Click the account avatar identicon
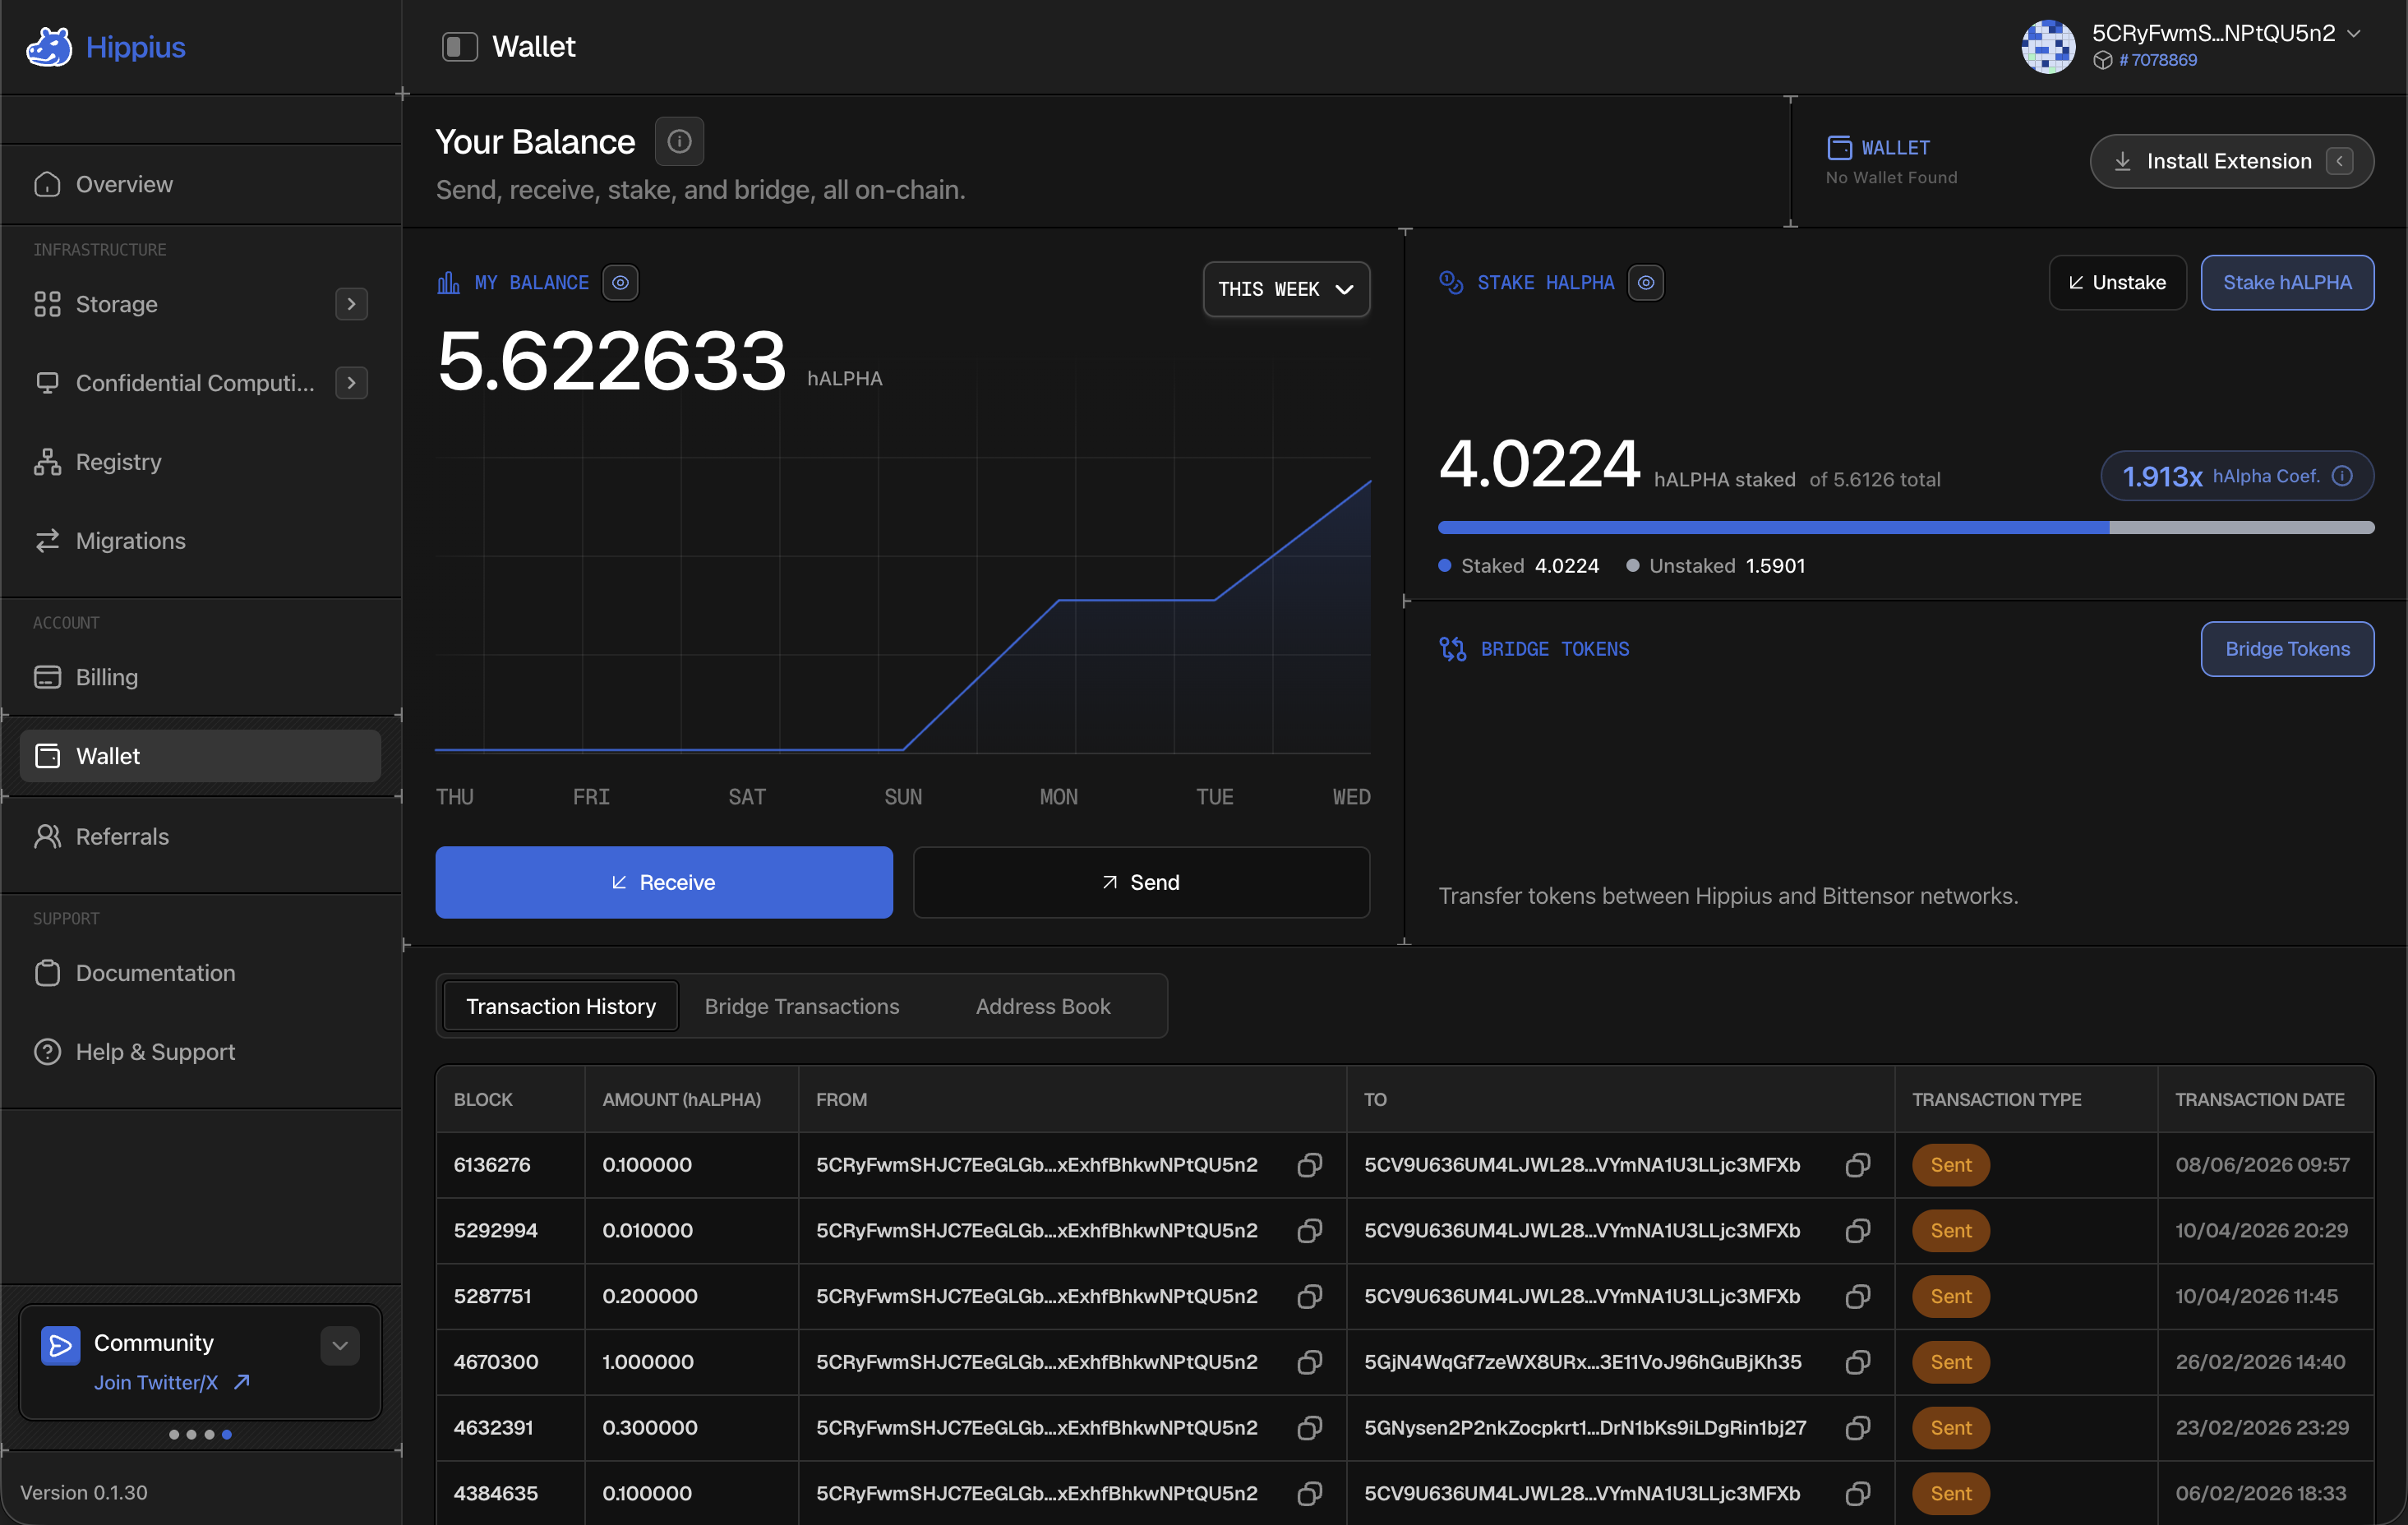This screenshot has height=1525, width=2408. [x=2049, y=47]
